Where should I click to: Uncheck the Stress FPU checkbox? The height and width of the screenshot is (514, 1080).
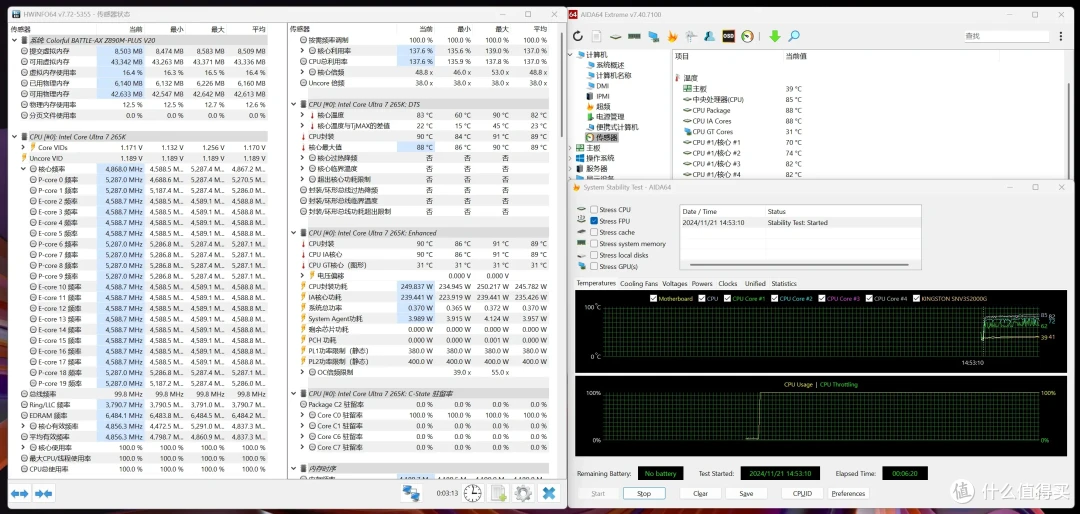tap(594, 221)
